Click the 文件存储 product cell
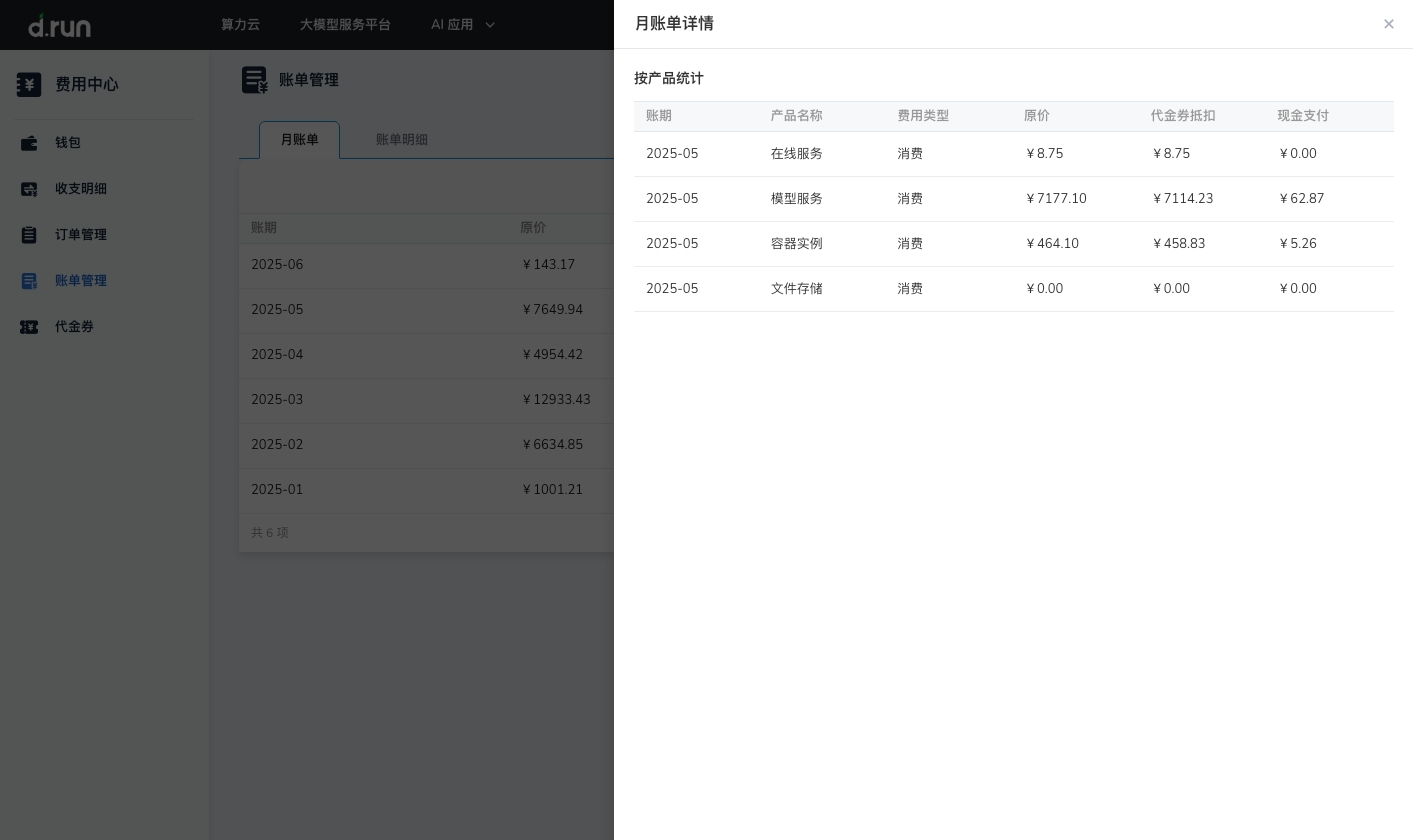This screenshot has width=1413, height=840. [x=797, y=289]
